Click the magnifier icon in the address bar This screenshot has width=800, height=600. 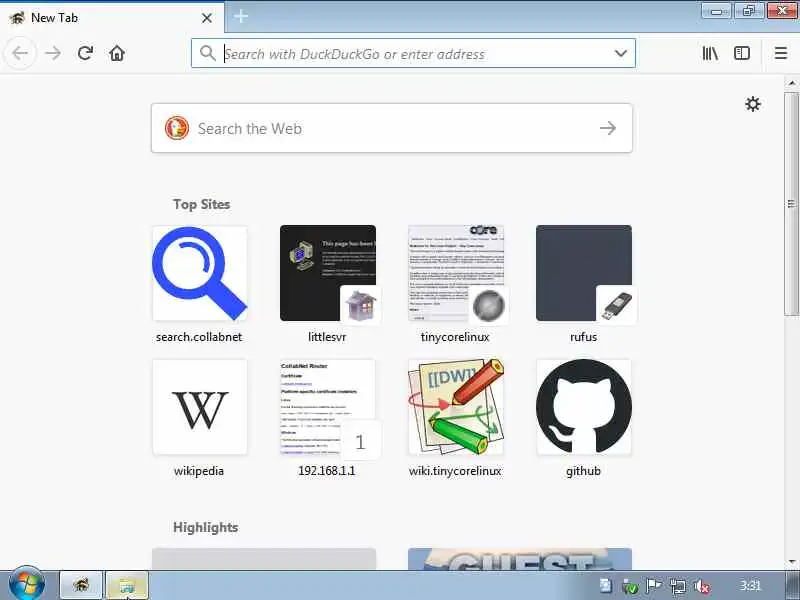pos(208,53)
